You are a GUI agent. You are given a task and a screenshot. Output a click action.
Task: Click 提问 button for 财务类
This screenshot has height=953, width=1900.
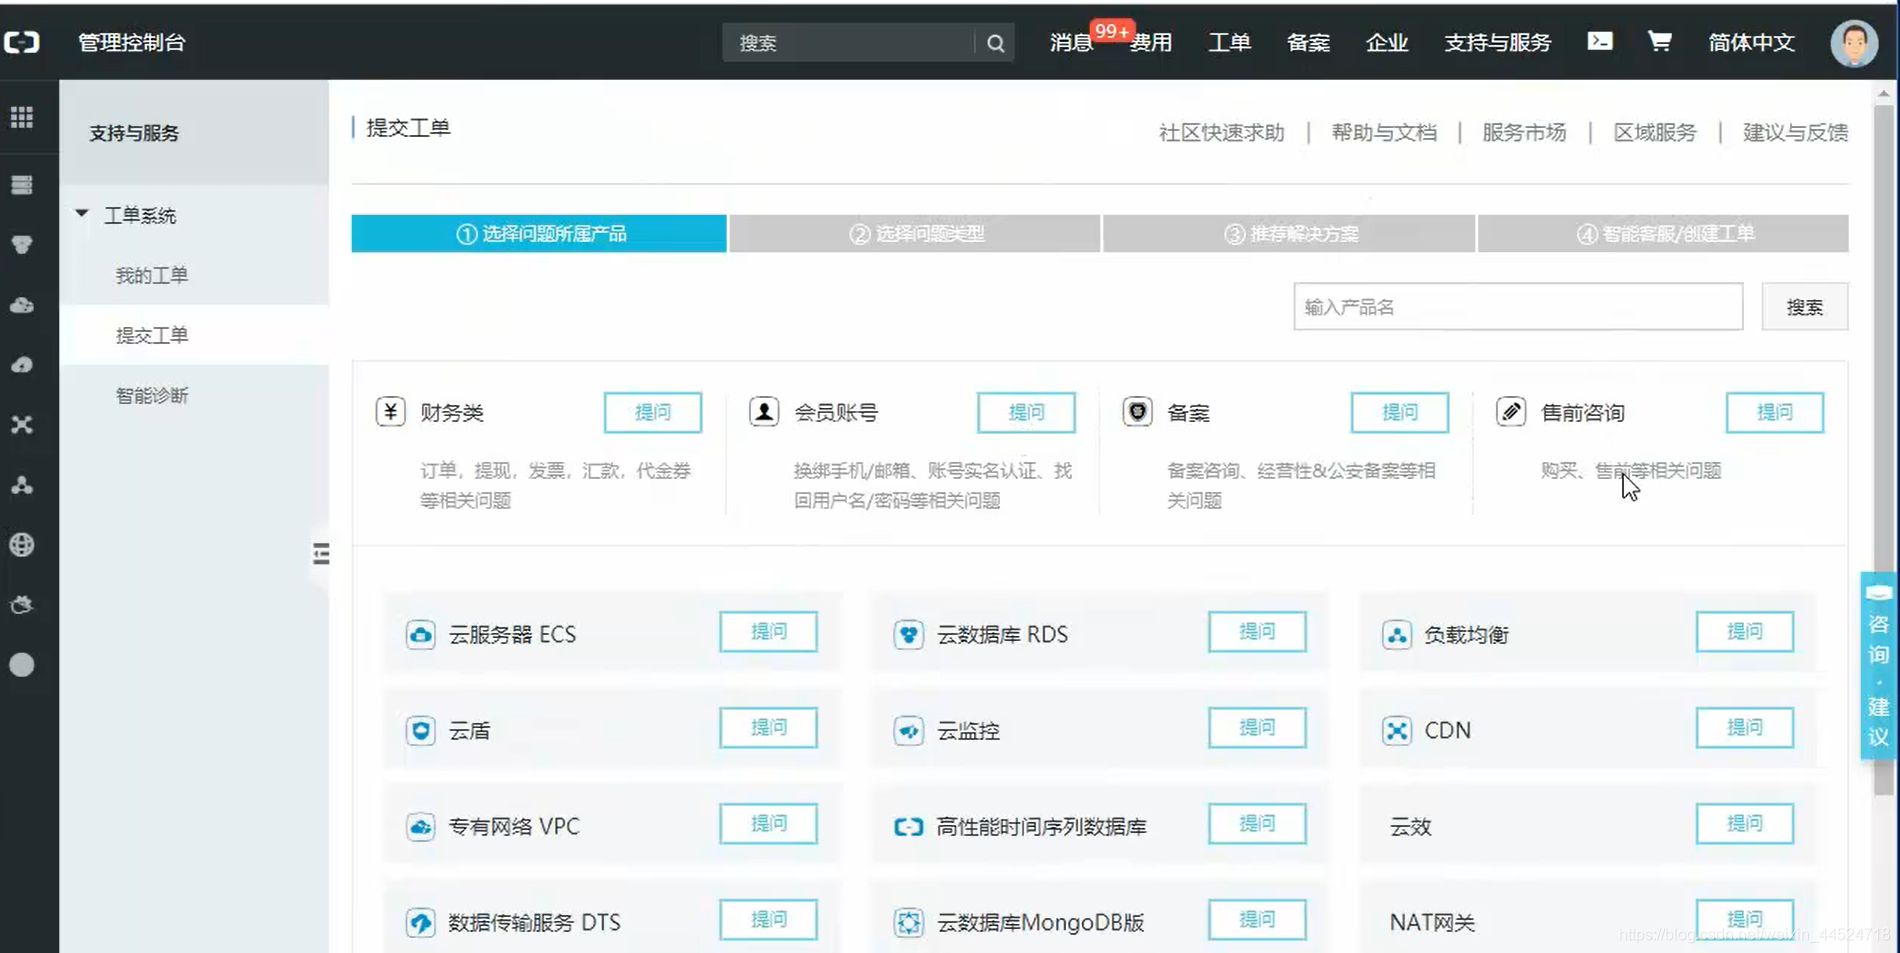[x=653, y=412]
